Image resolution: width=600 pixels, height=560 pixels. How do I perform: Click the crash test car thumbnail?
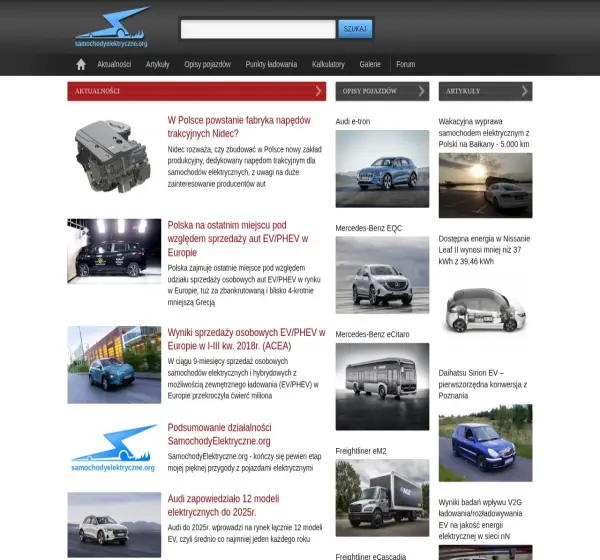(x=114, y=251)
